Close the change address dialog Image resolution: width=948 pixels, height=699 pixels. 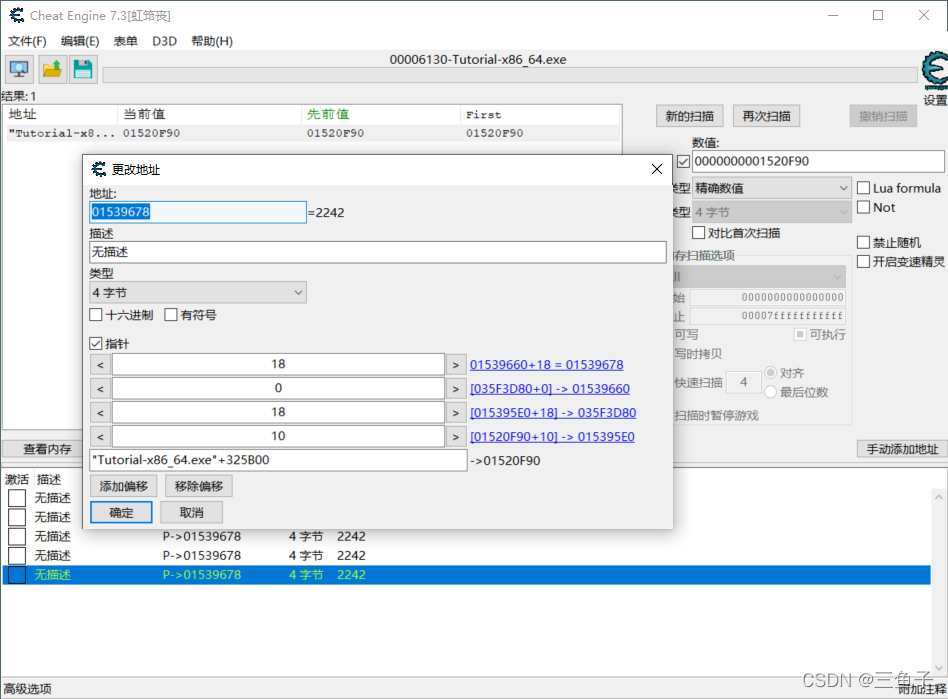[657, 169]
